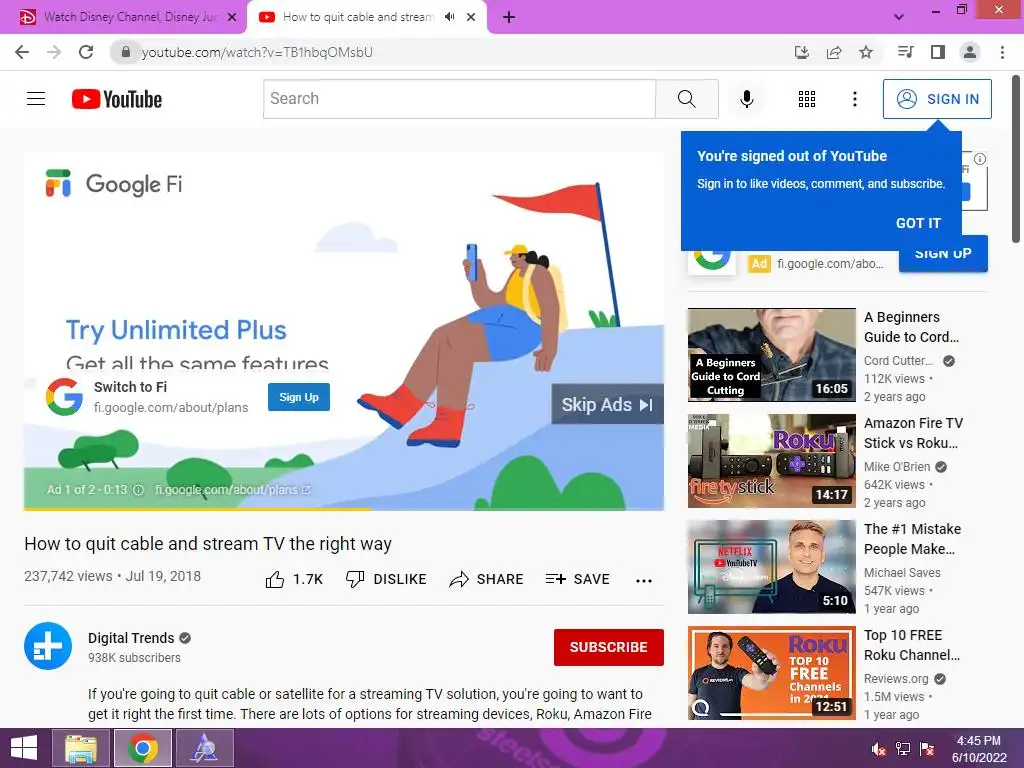Click the sidebar ad info icon
Screen dimensions: 1024x768
(980, 159)
